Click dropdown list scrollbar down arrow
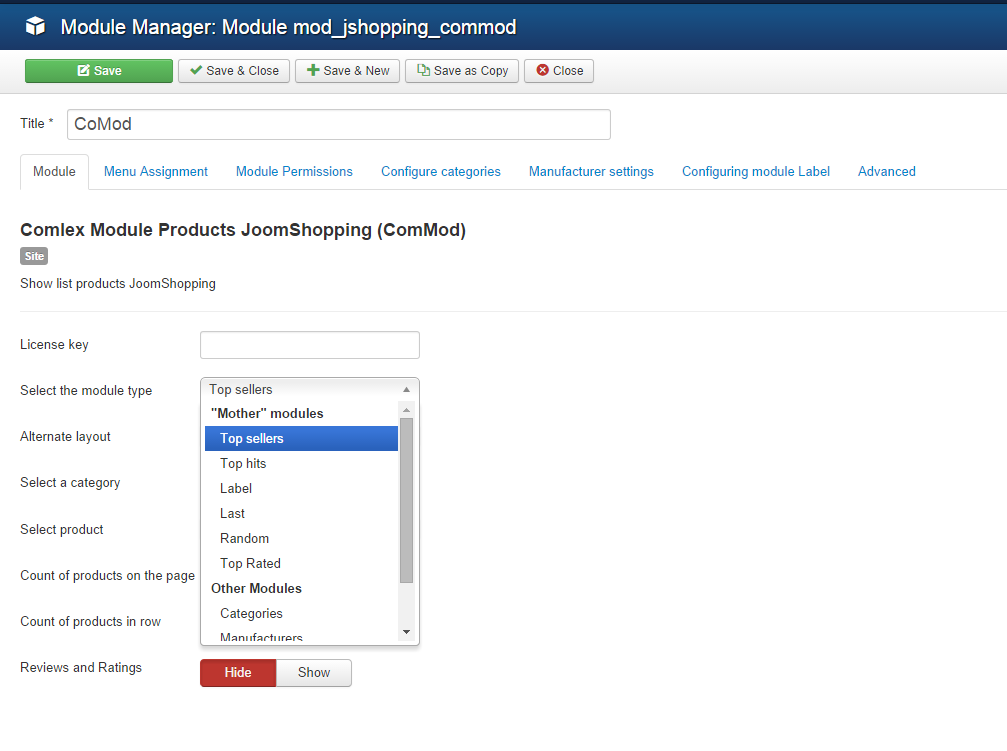 point(406,632)
